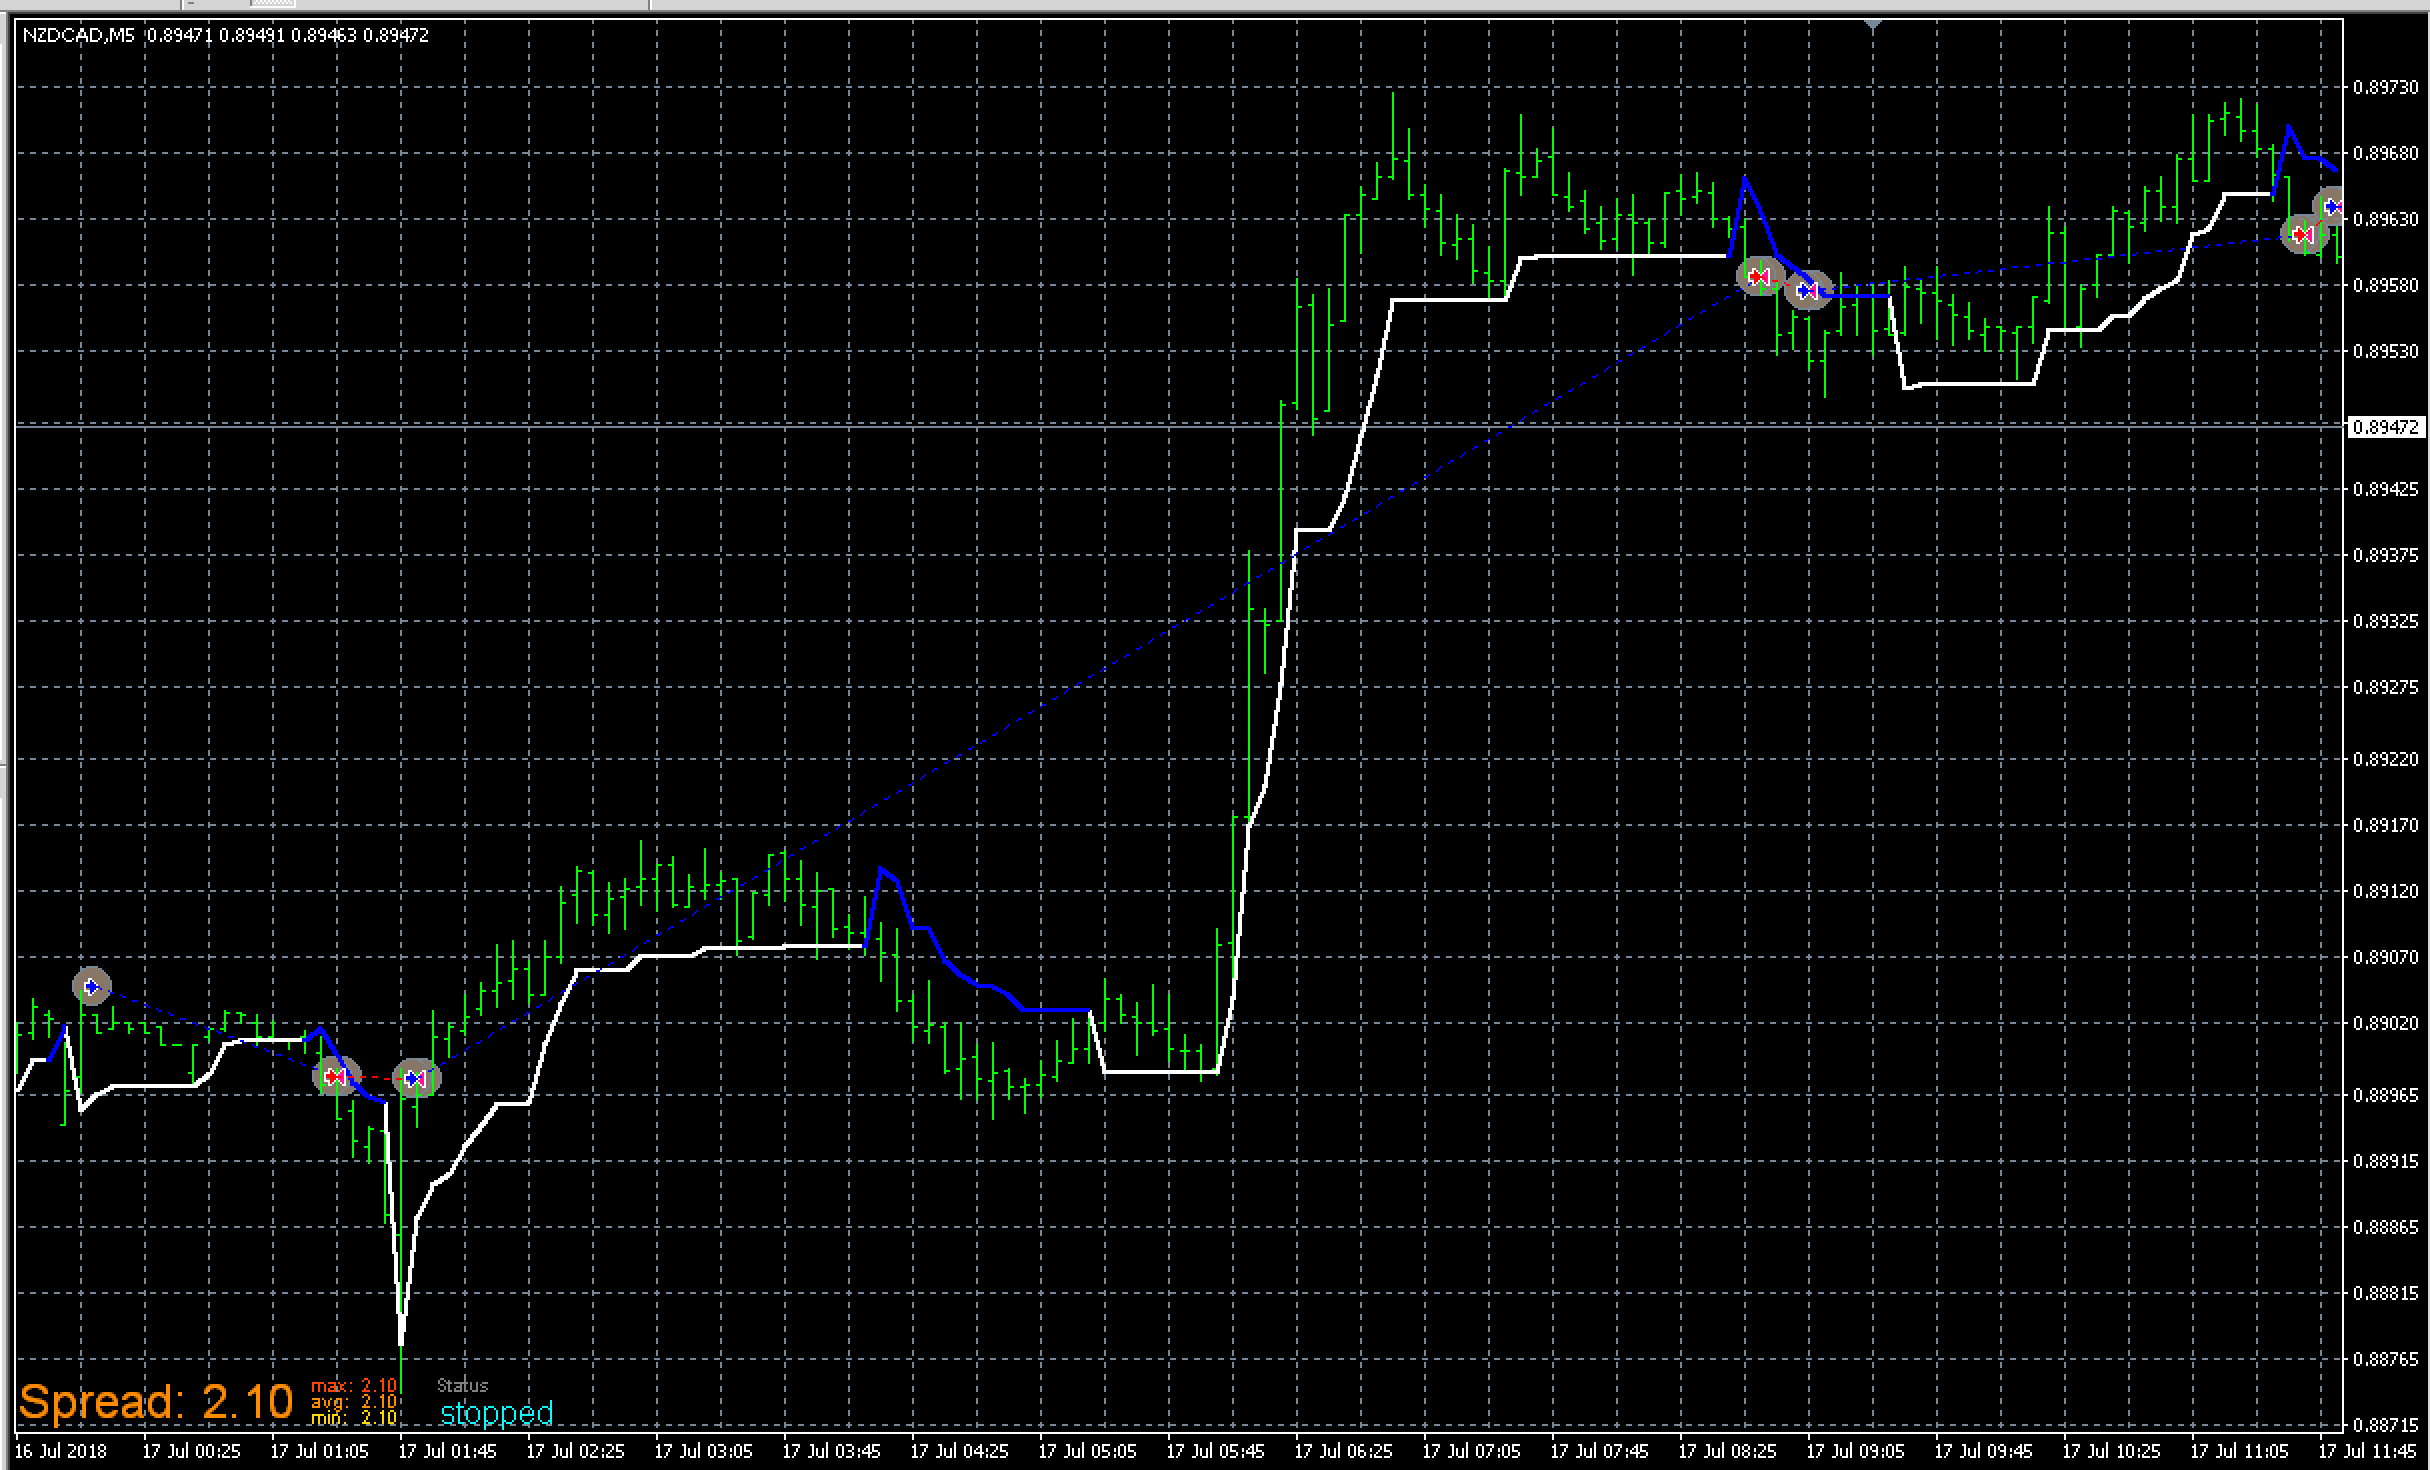Click the '17 Jul 03:05' time axis label

703,1451
